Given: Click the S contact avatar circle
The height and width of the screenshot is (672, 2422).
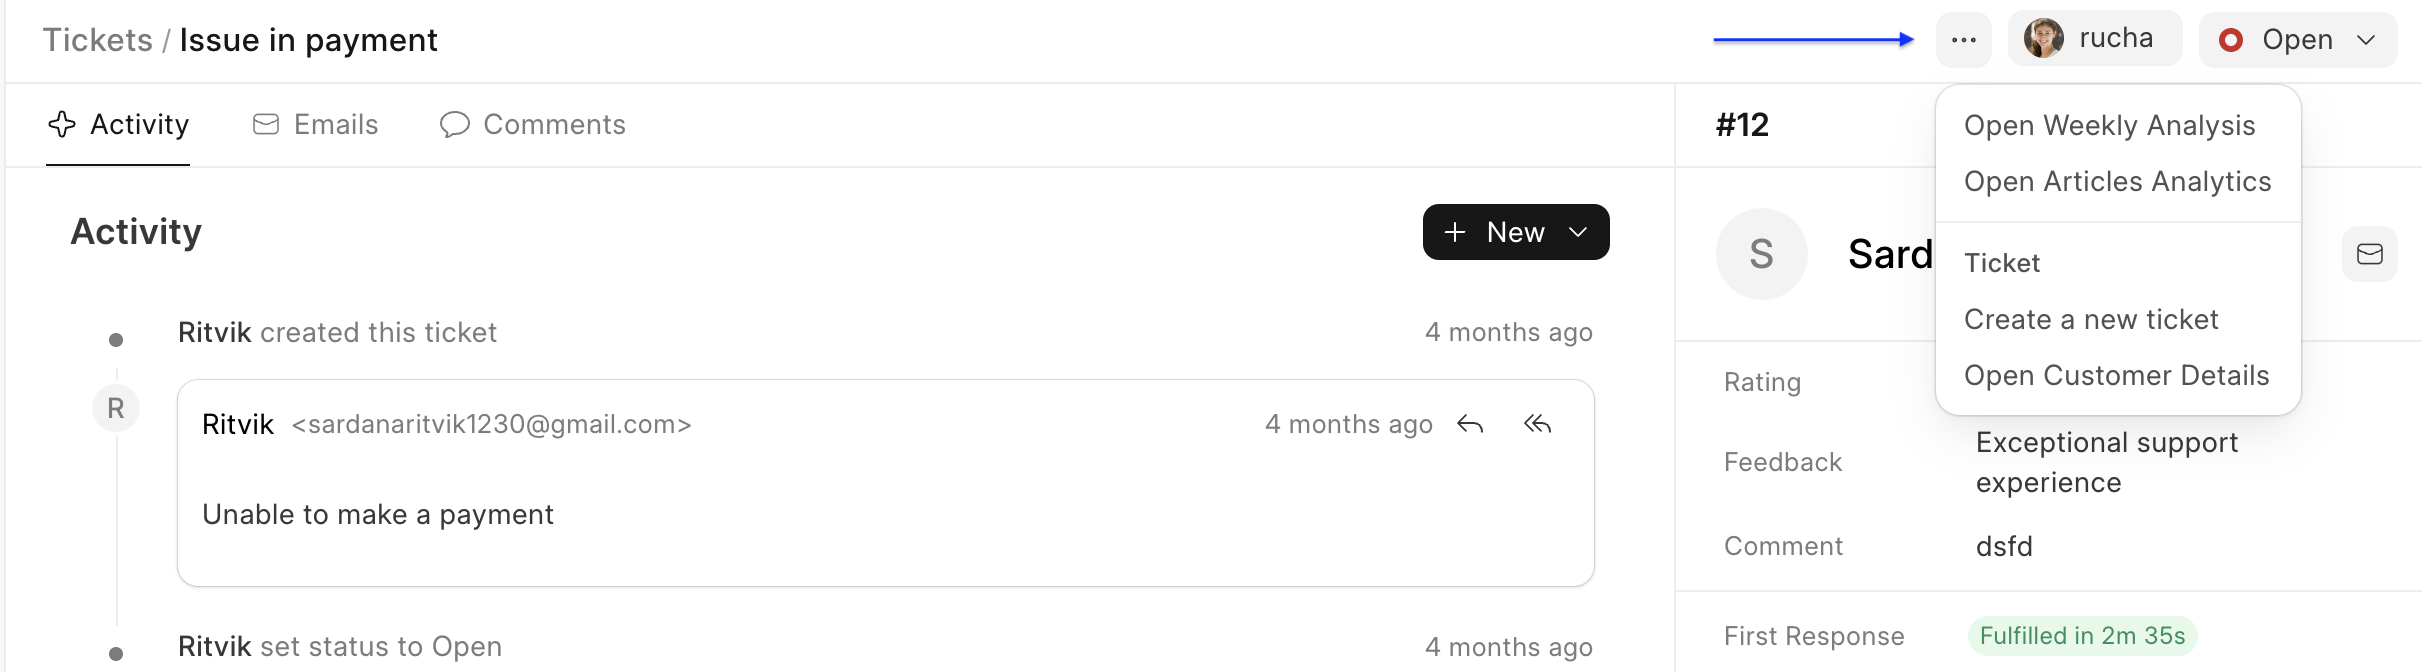Looking at the screenshot, I should pyautogui.click(x=1761, y=254).
